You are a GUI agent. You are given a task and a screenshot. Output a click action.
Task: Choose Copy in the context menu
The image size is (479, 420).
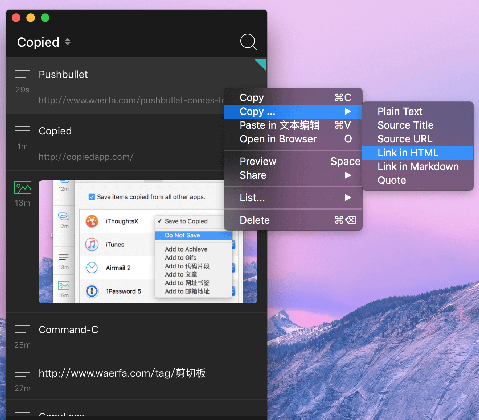point(293,97)
